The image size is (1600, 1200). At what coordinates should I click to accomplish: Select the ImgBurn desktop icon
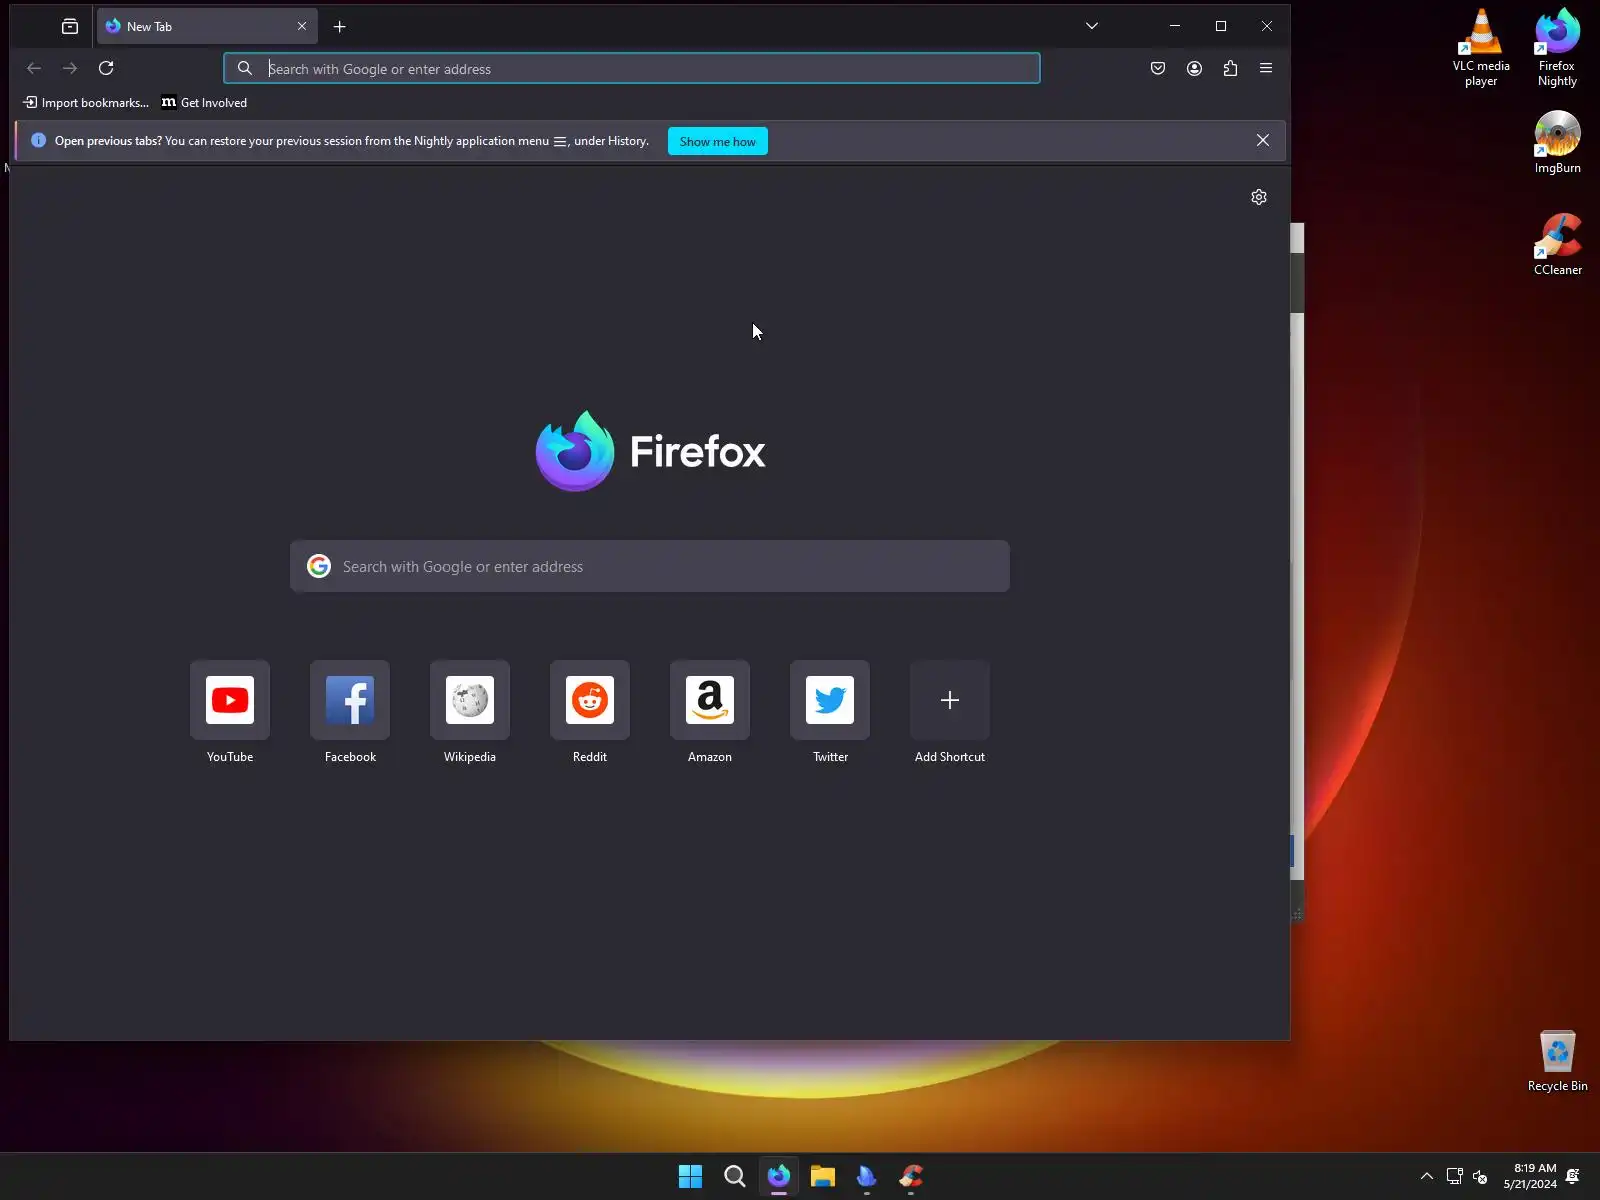point(1557,142)
